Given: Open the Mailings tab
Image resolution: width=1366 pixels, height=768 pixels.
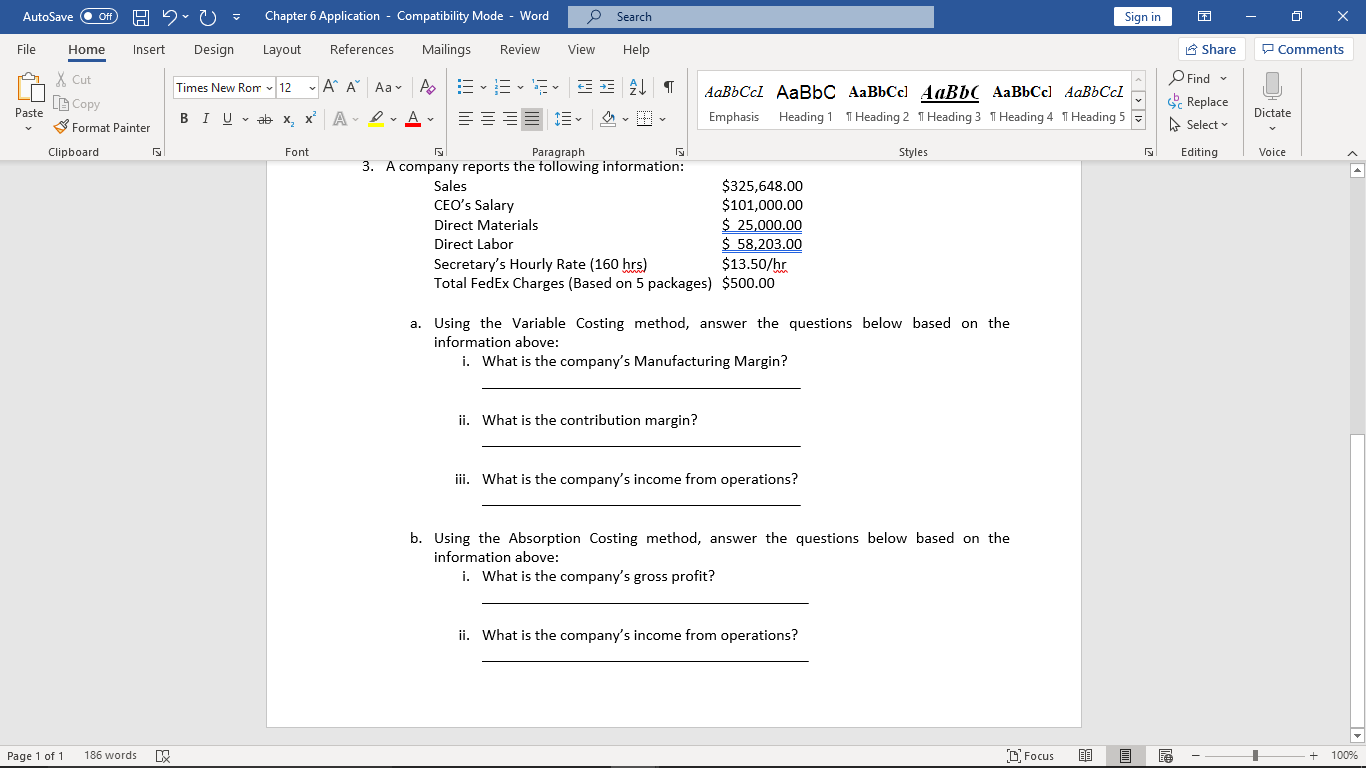Looking at the screenshot, I should click(x=446, y=49).
